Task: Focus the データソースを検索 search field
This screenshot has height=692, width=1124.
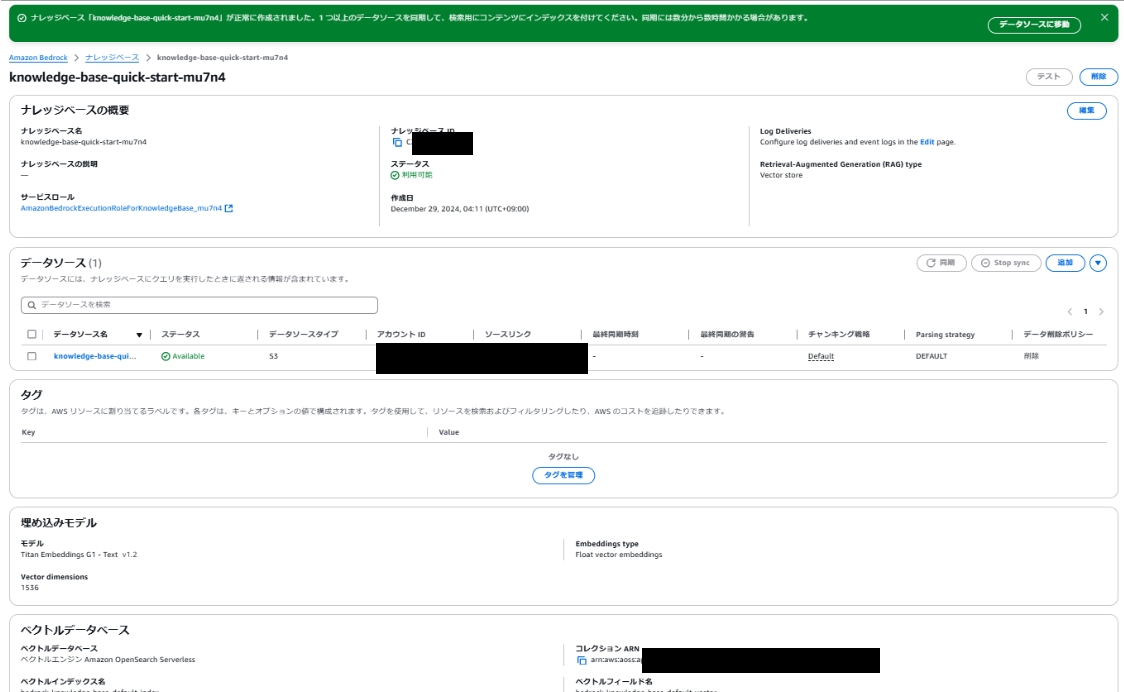Action: [199, 305]
